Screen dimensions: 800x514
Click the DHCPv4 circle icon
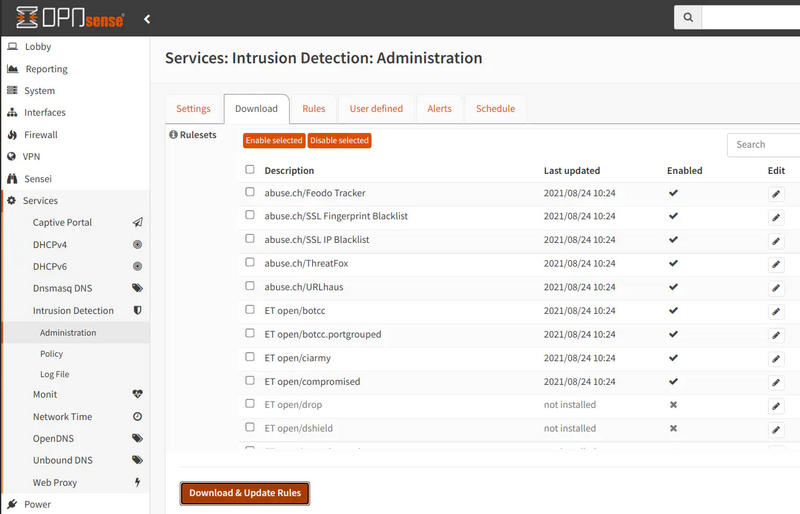click(137, 244)
